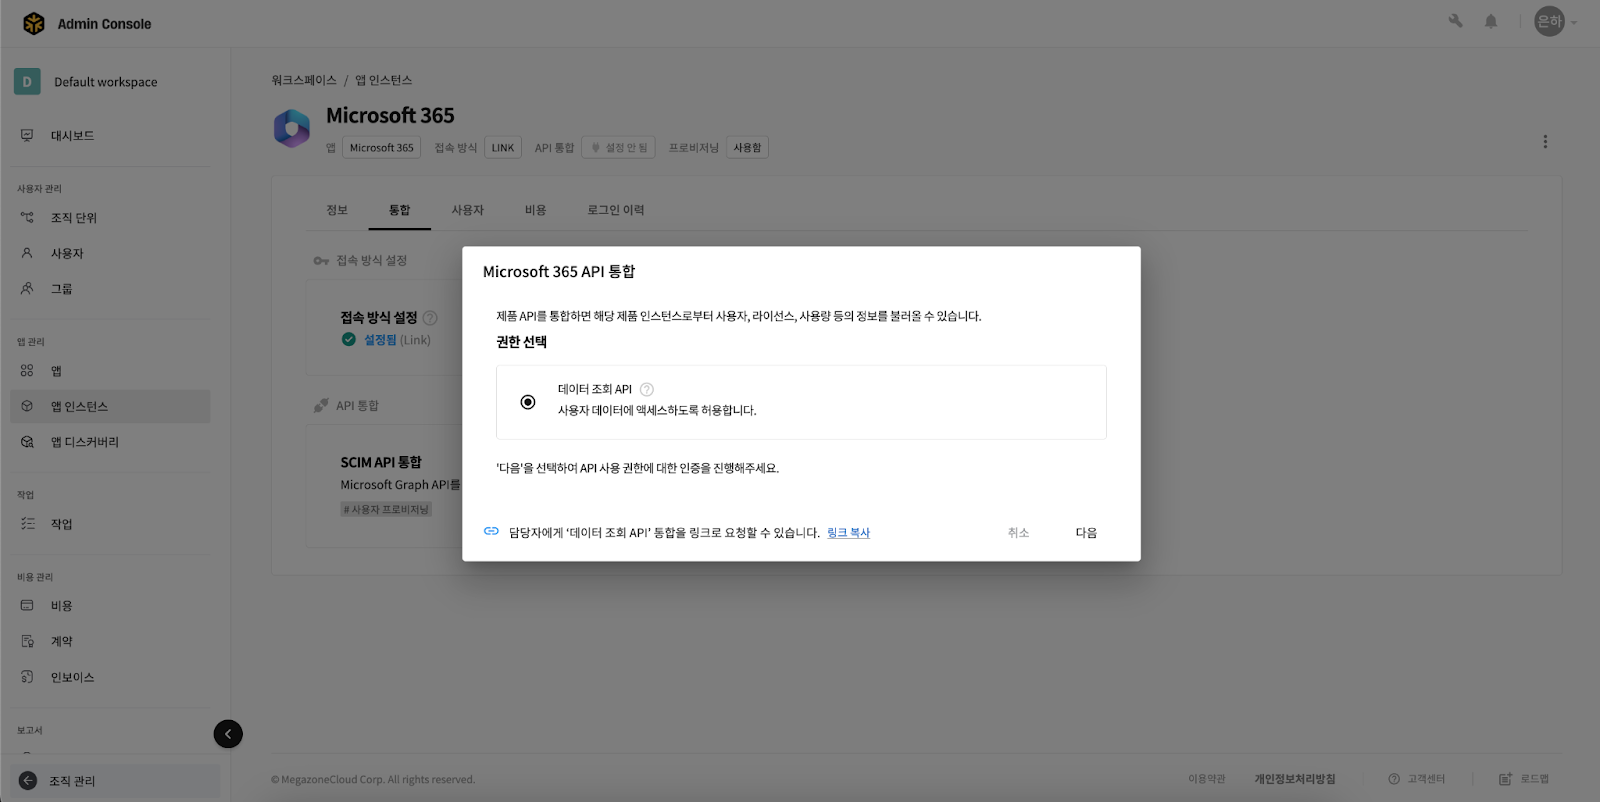Image resolution: width=1600 pixels, height=802 pixels.
Task: Click the 워크스페이스 breadcrumb
Action: [x=304, y=80]
